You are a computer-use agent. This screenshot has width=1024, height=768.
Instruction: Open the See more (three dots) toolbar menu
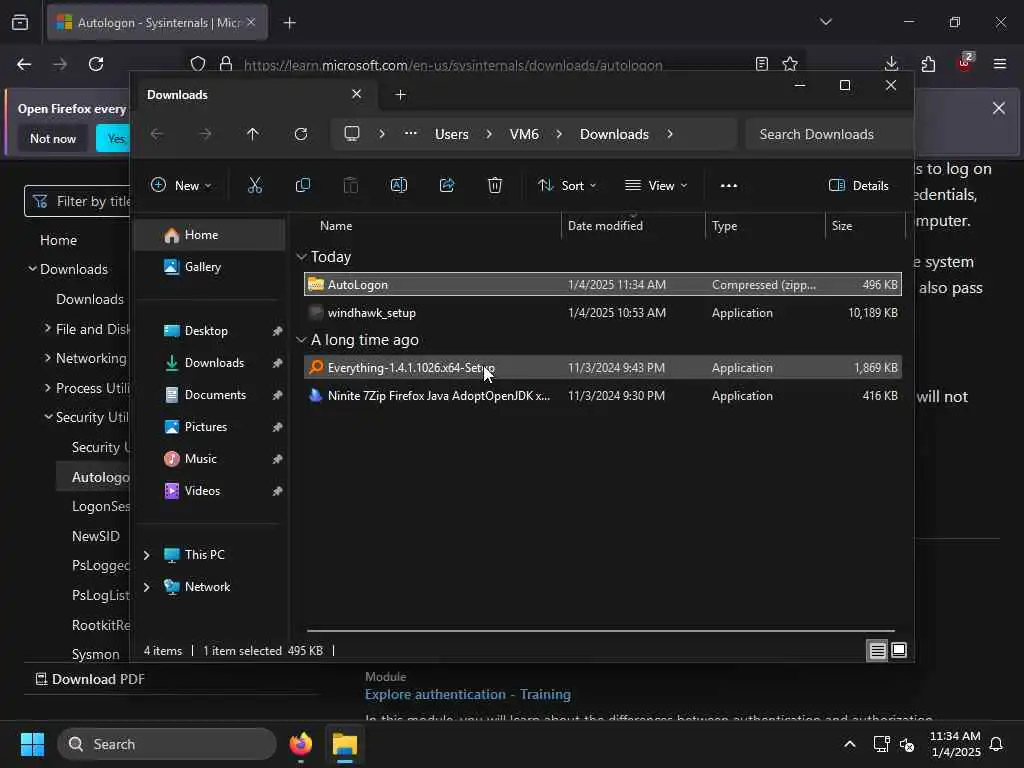pyautogui.click(x=729, y=185)
